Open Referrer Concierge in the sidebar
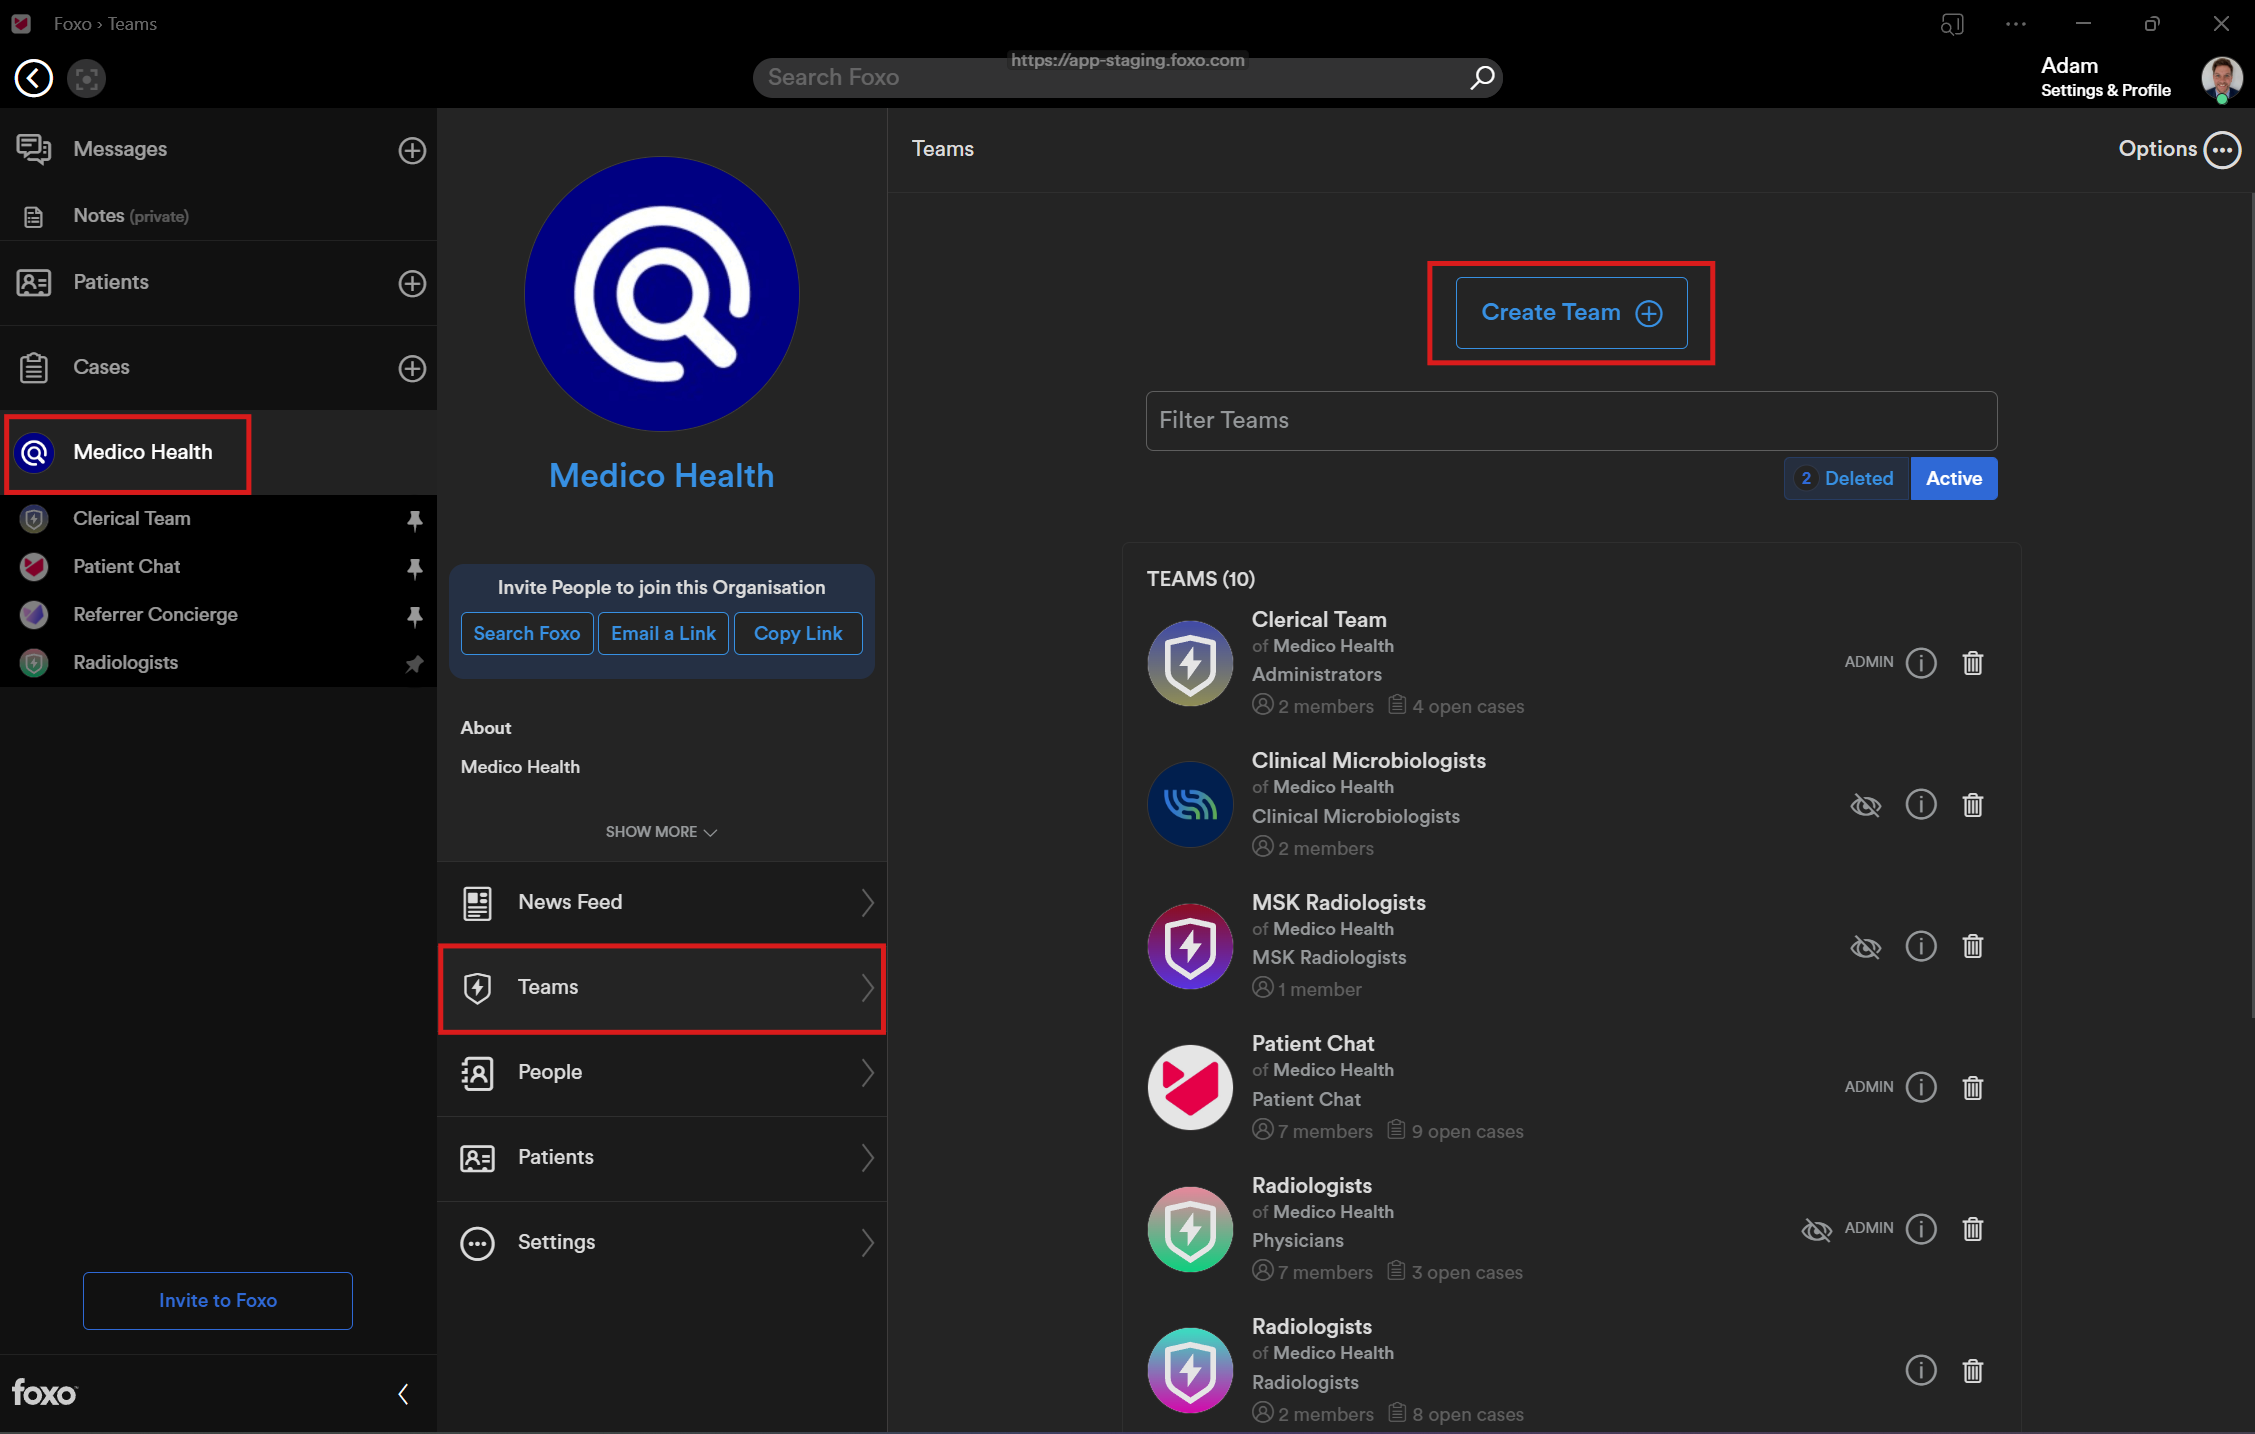 click(x=155, y=615)
